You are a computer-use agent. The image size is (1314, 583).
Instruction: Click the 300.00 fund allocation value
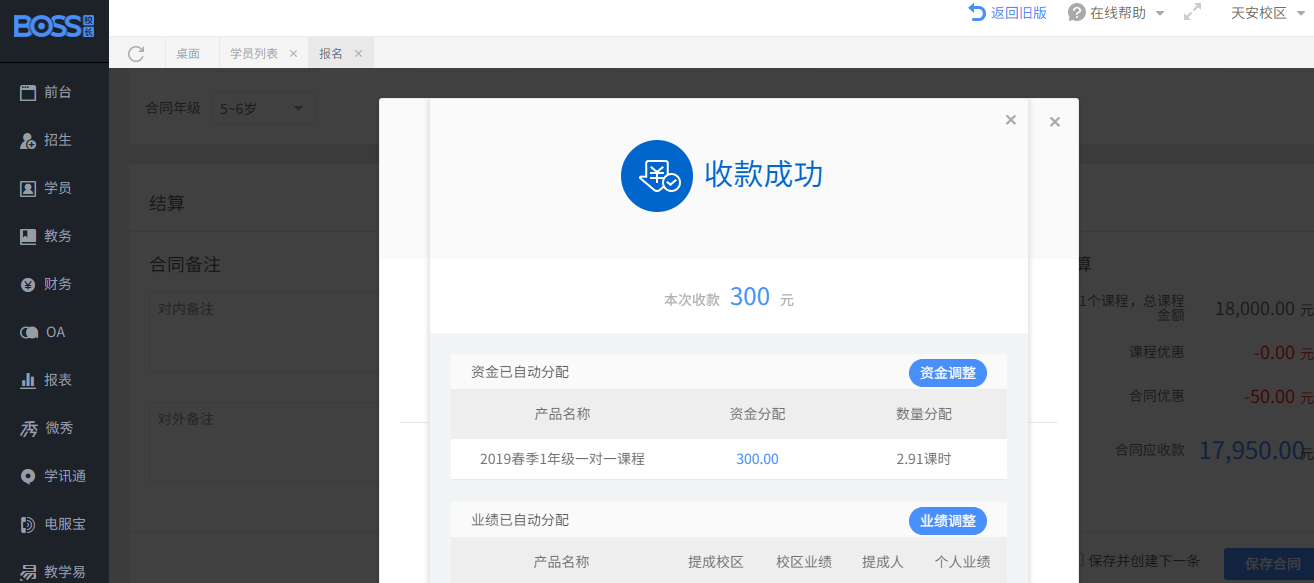pos(757,459)
